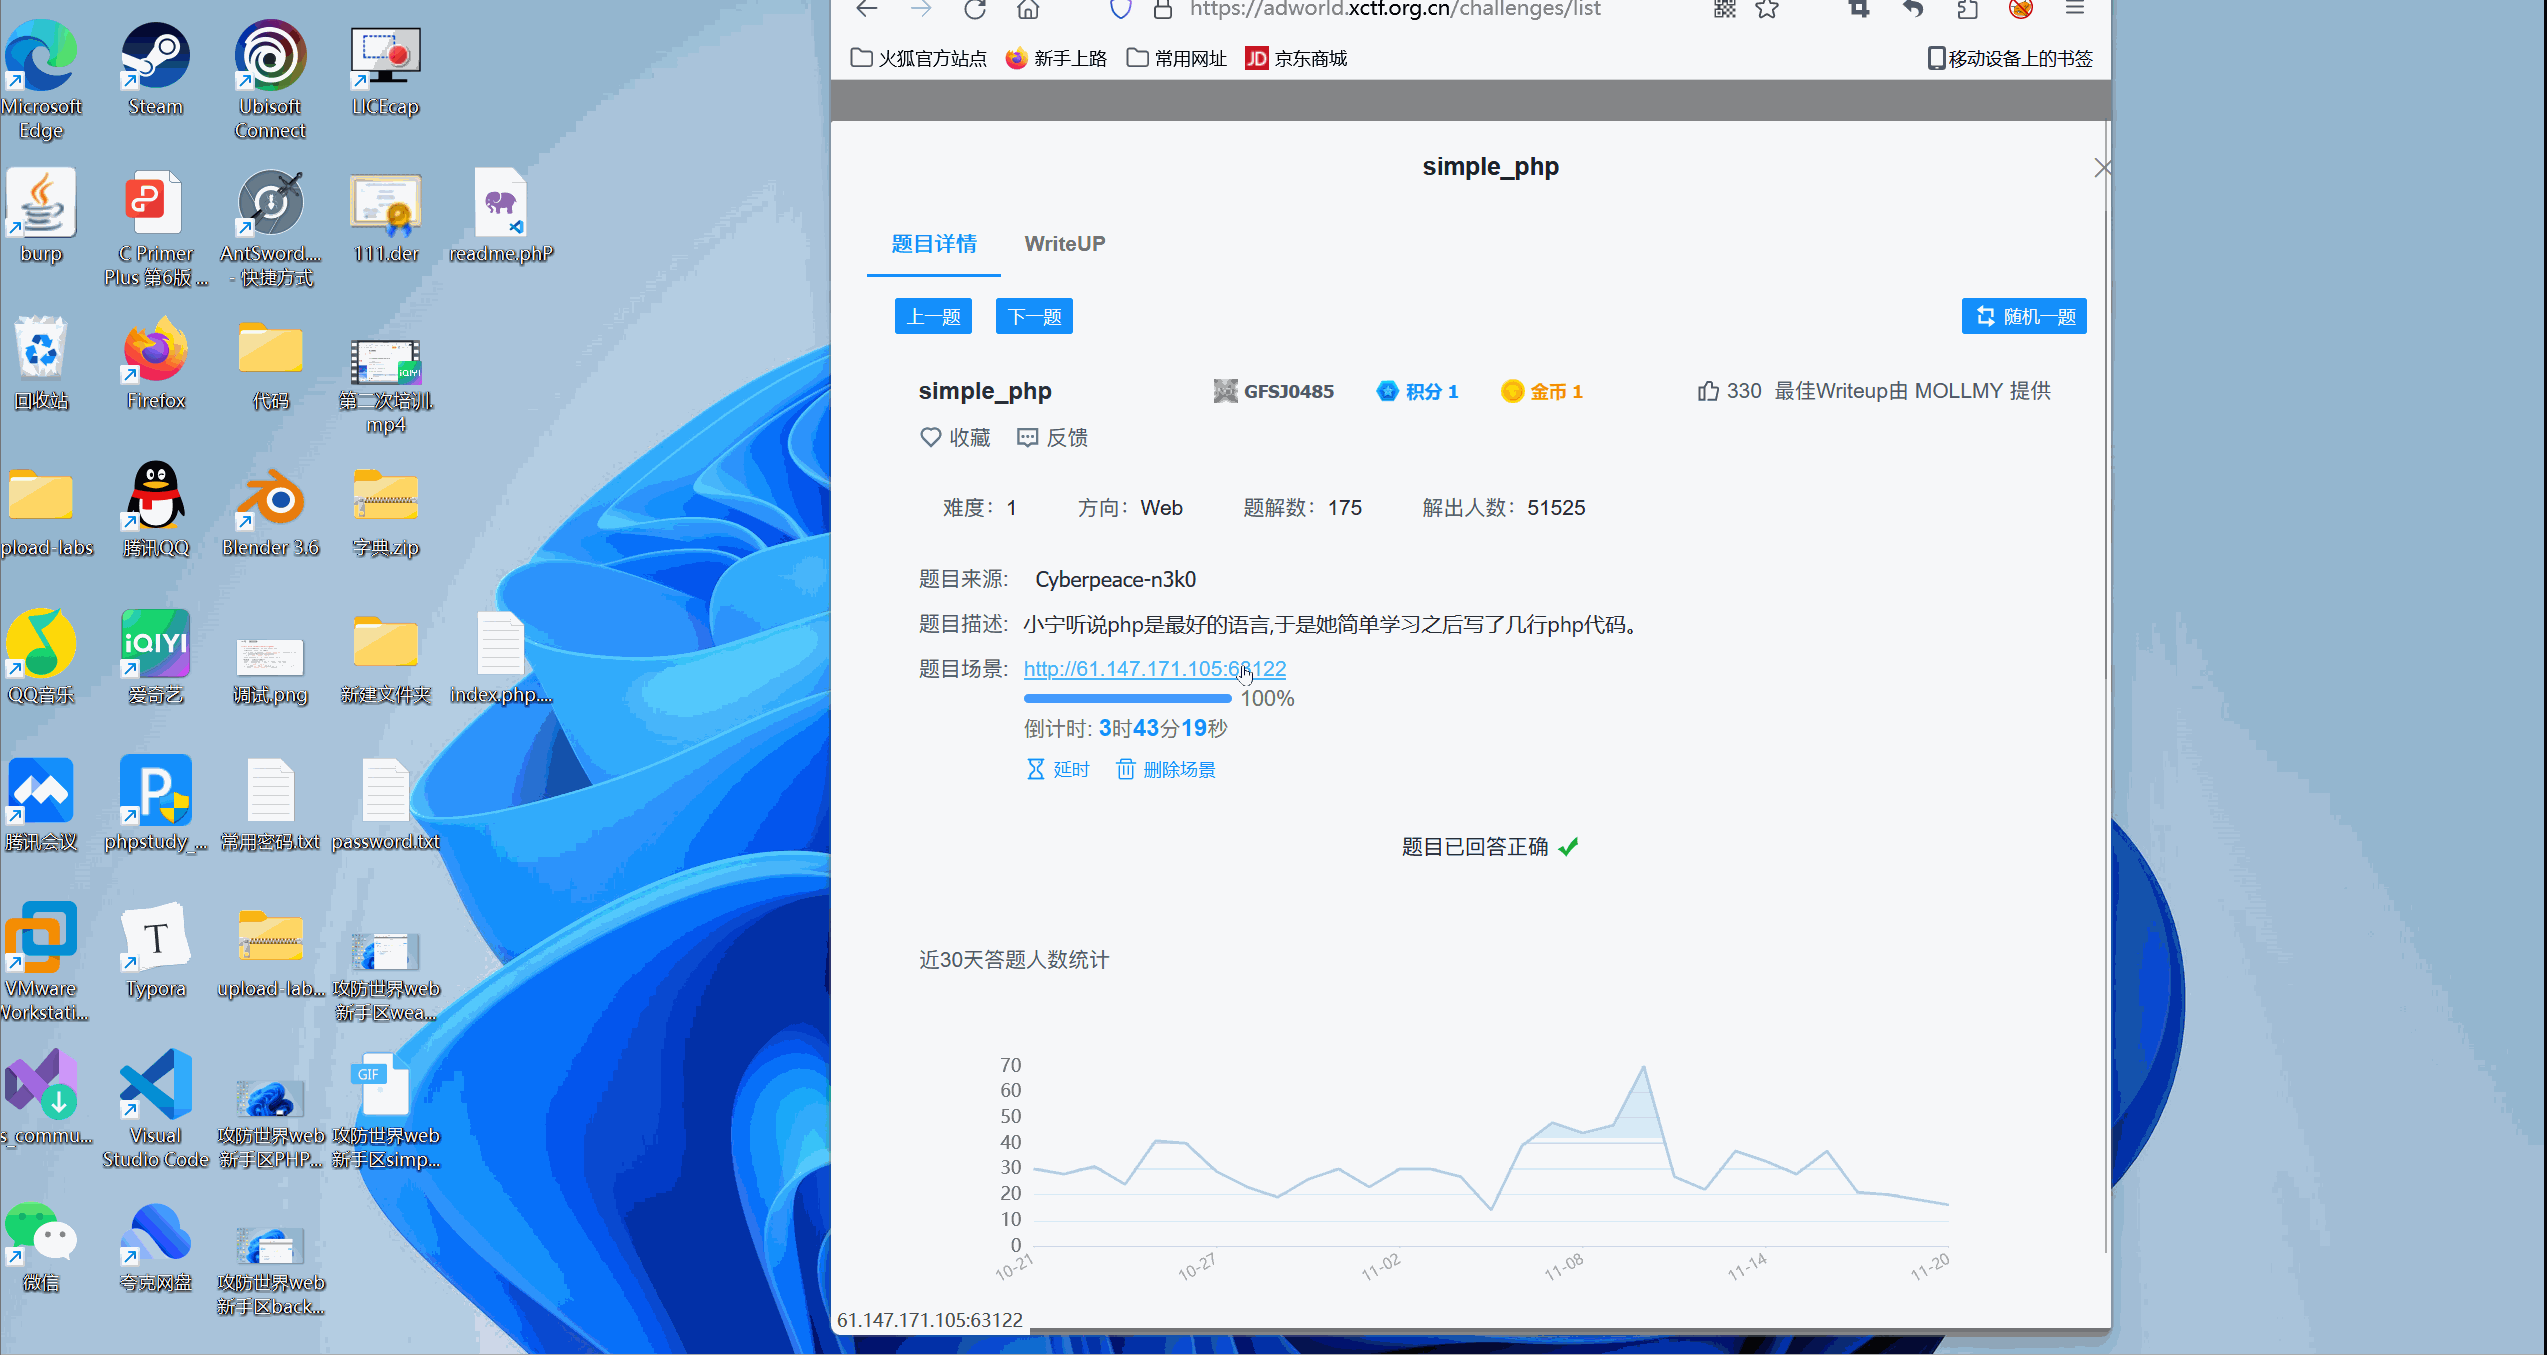The width and height of the screenshot is (2547, 1355).
Task: Select the 题目详情 tab
Action: coord(932,243)
